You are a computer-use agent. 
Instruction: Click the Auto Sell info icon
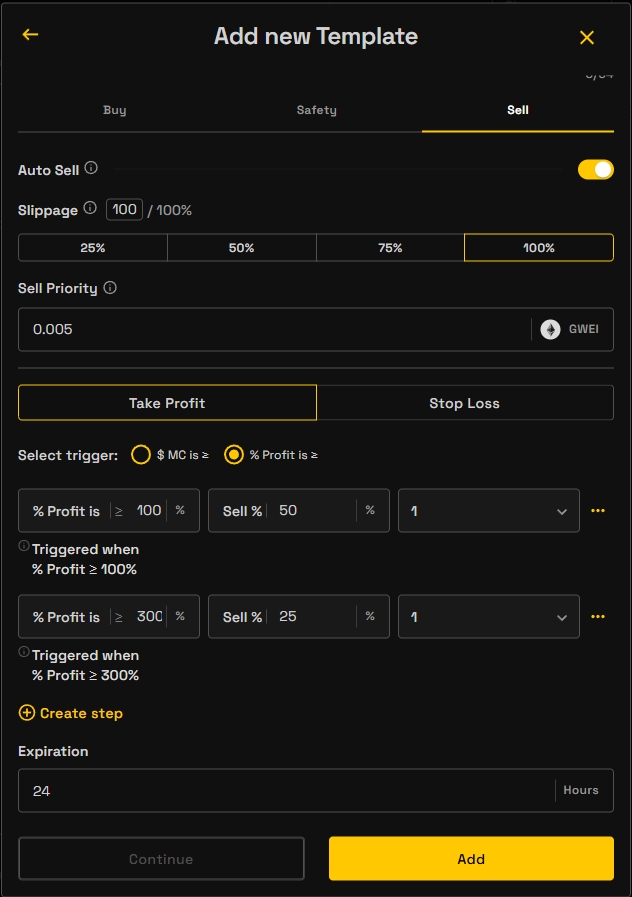(91, 169)
